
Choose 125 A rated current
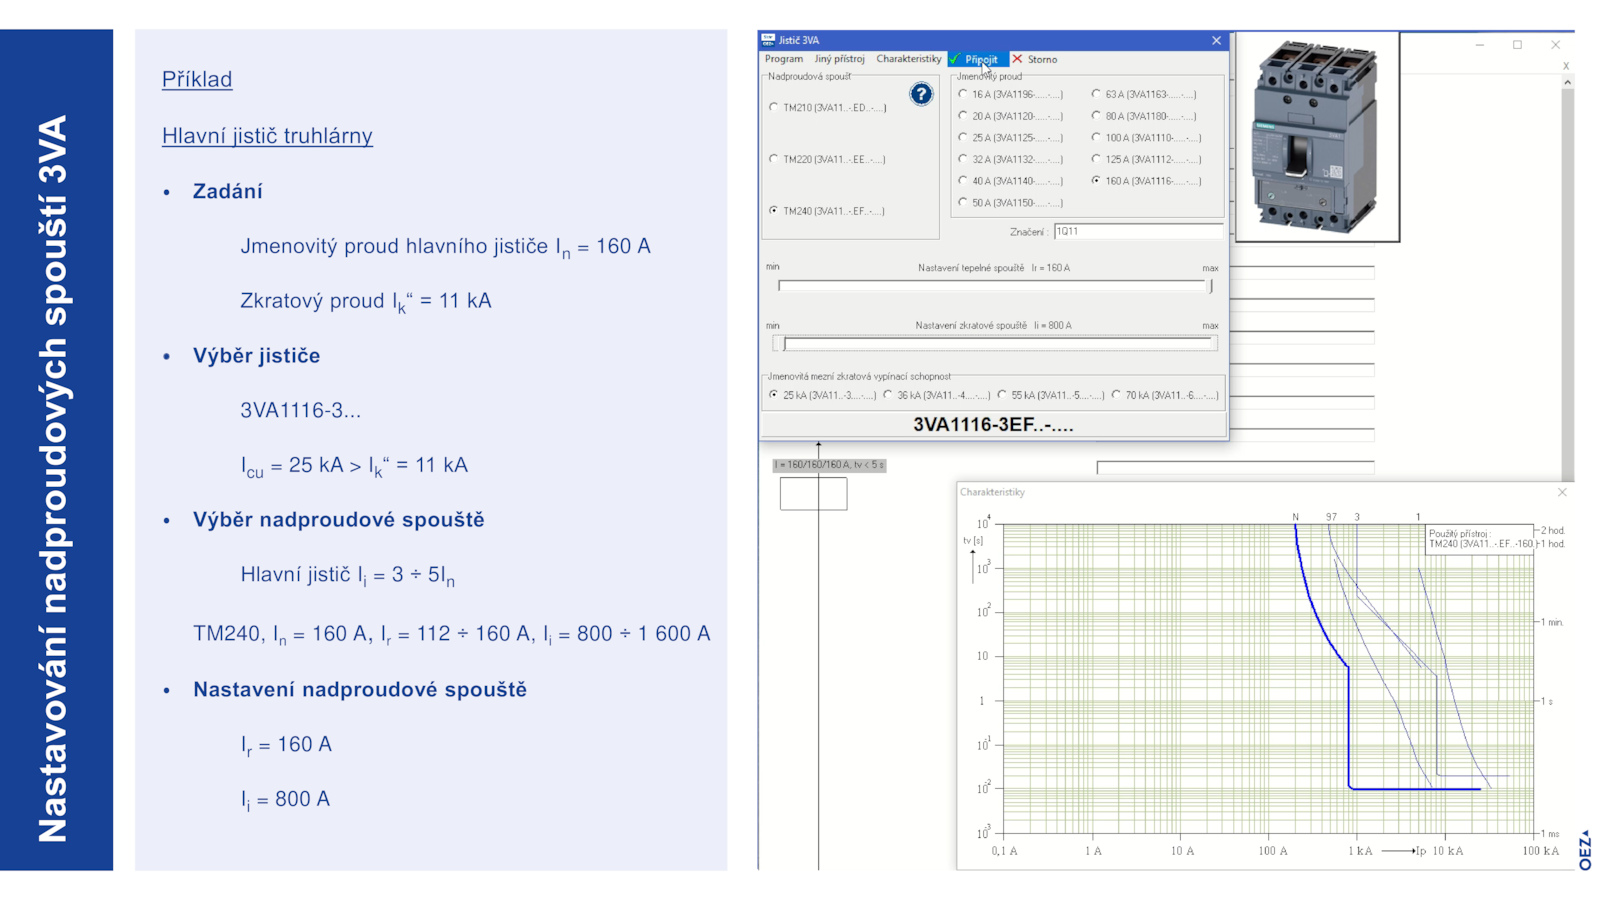[1147, 159]
